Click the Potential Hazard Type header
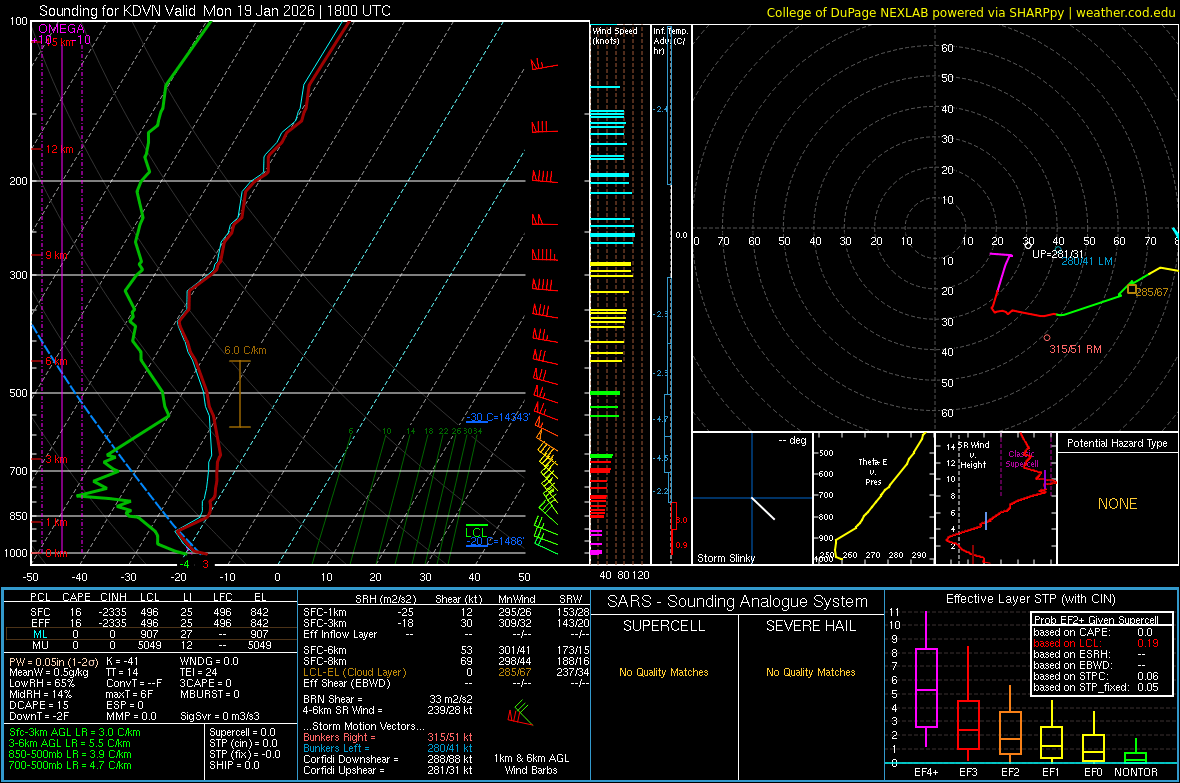The width and height of the screenshot is (1180, 783). click(x=1117, y=443)
